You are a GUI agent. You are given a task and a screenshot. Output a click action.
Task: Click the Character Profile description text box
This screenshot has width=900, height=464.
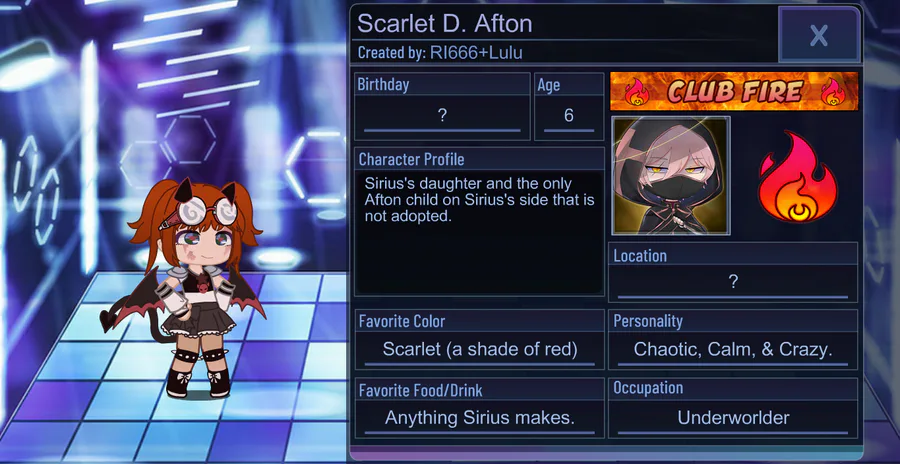[479, 232]
